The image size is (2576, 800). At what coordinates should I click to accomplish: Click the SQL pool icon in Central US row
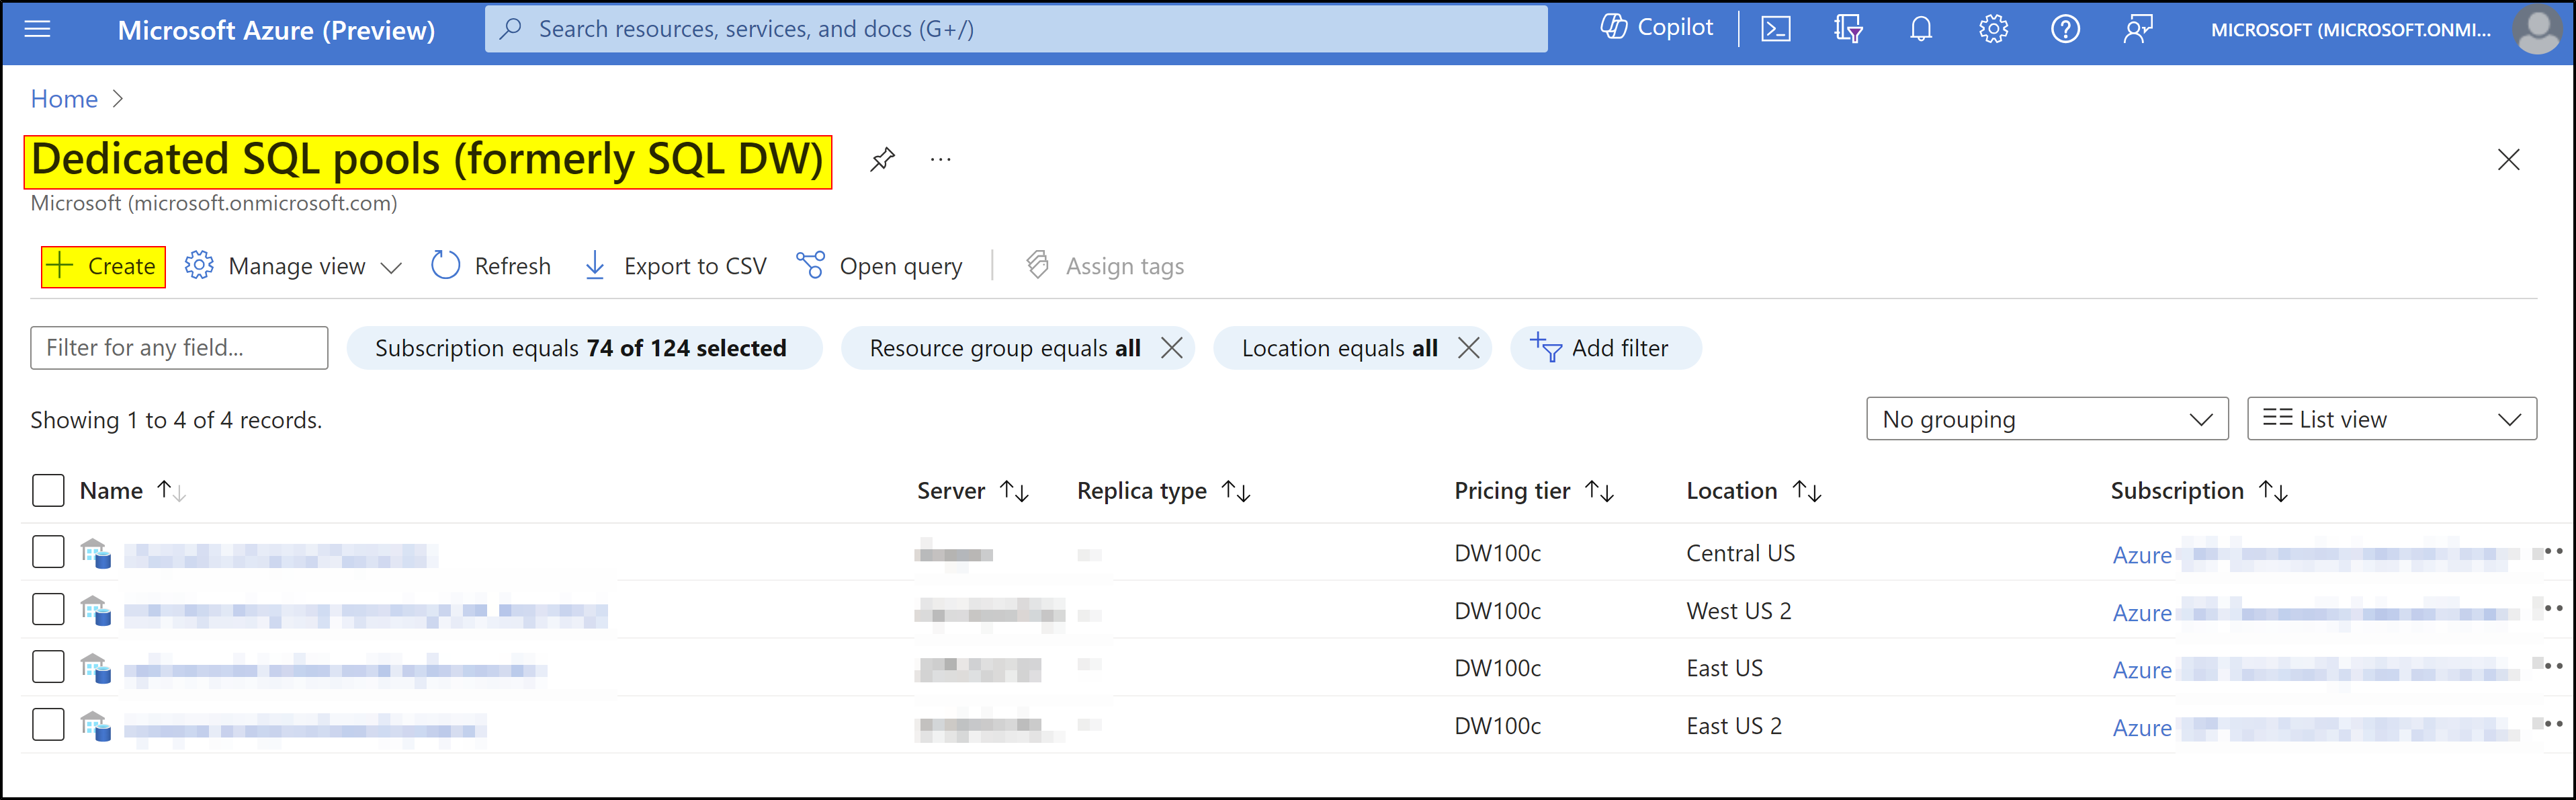96,553
